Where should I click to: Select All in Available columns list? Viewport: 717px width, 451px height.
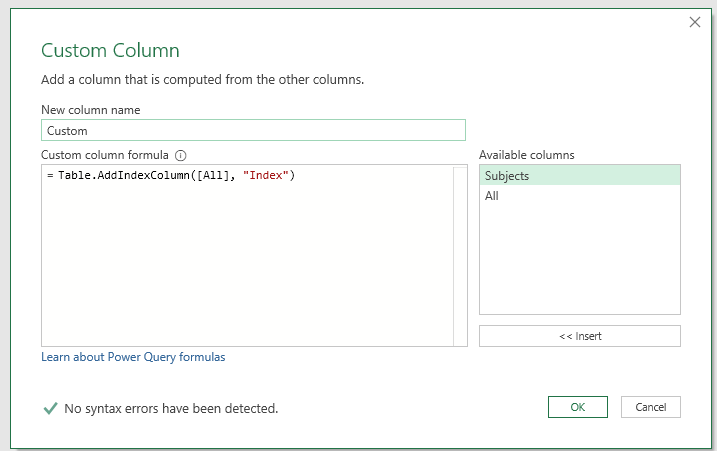[580, 196]
